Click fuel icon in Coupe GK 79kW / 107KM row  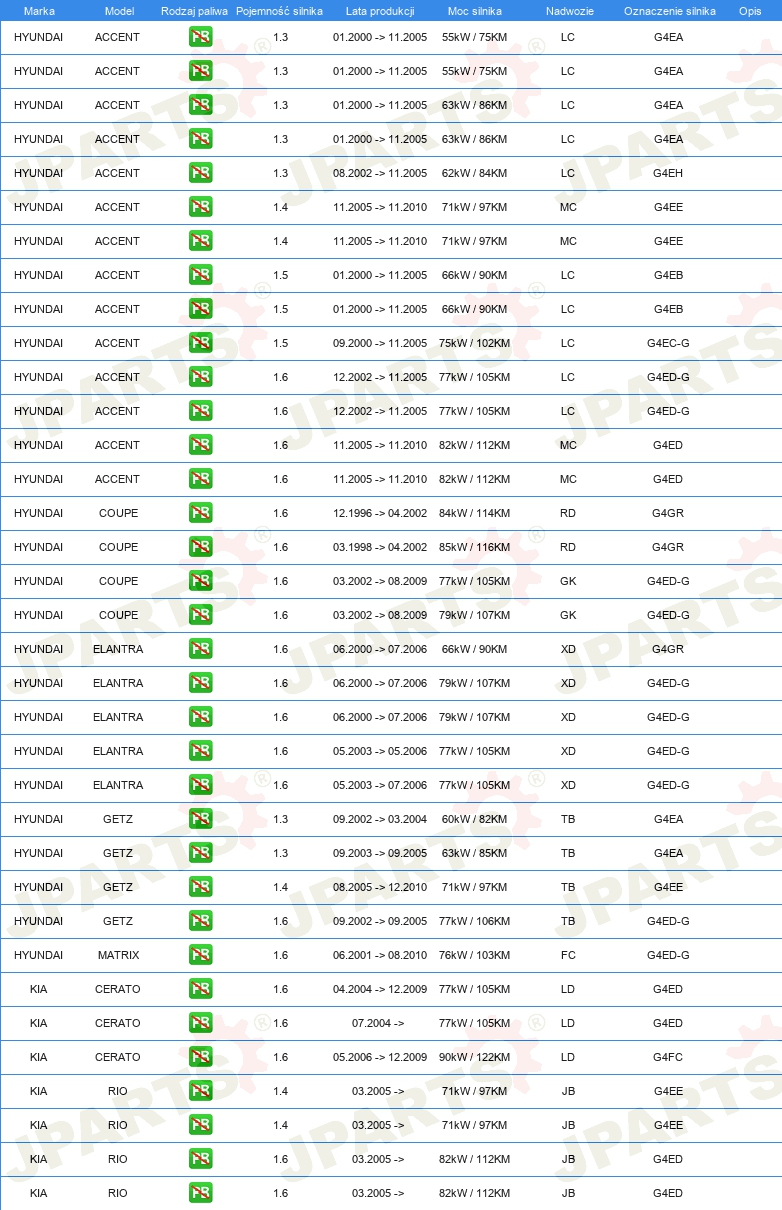coord(200,615)
